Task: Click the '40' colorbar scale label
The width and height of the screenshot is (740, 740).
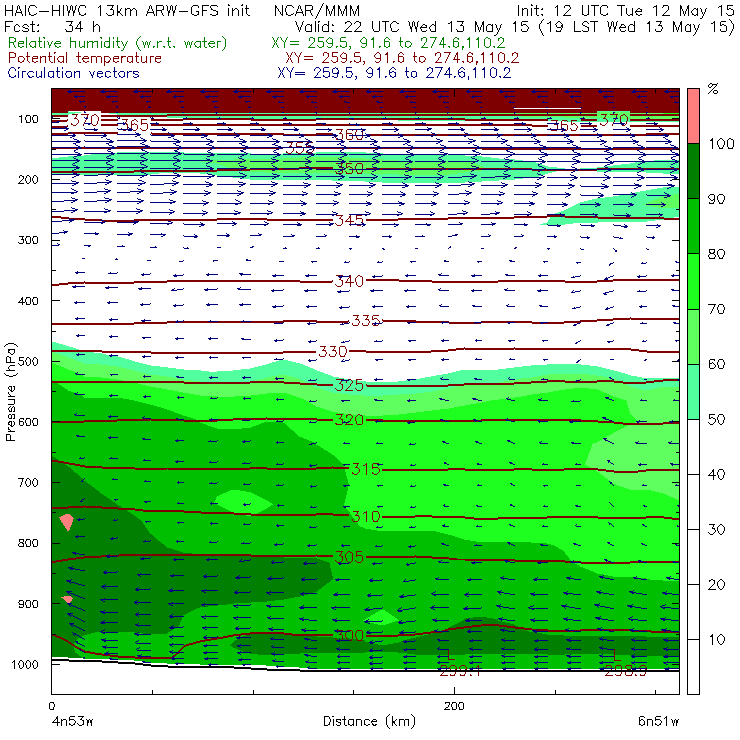Action: point(716,475)
